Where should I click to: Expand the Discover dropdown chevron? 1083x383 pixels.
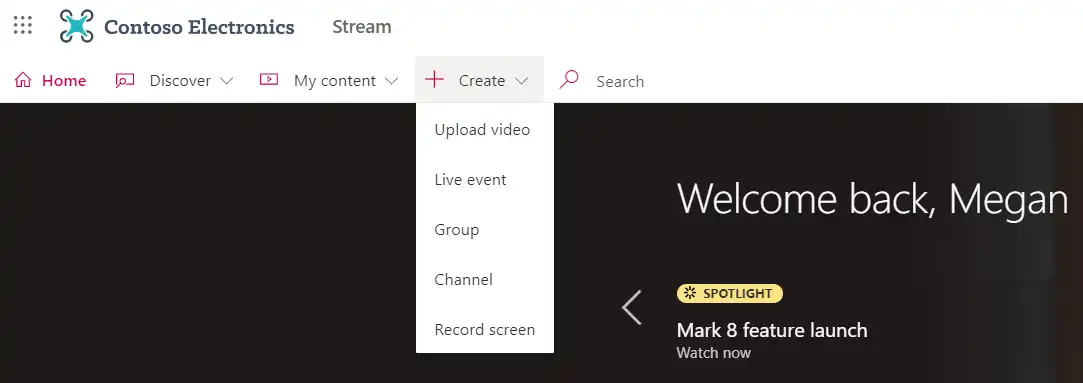[x=226, y=81]
